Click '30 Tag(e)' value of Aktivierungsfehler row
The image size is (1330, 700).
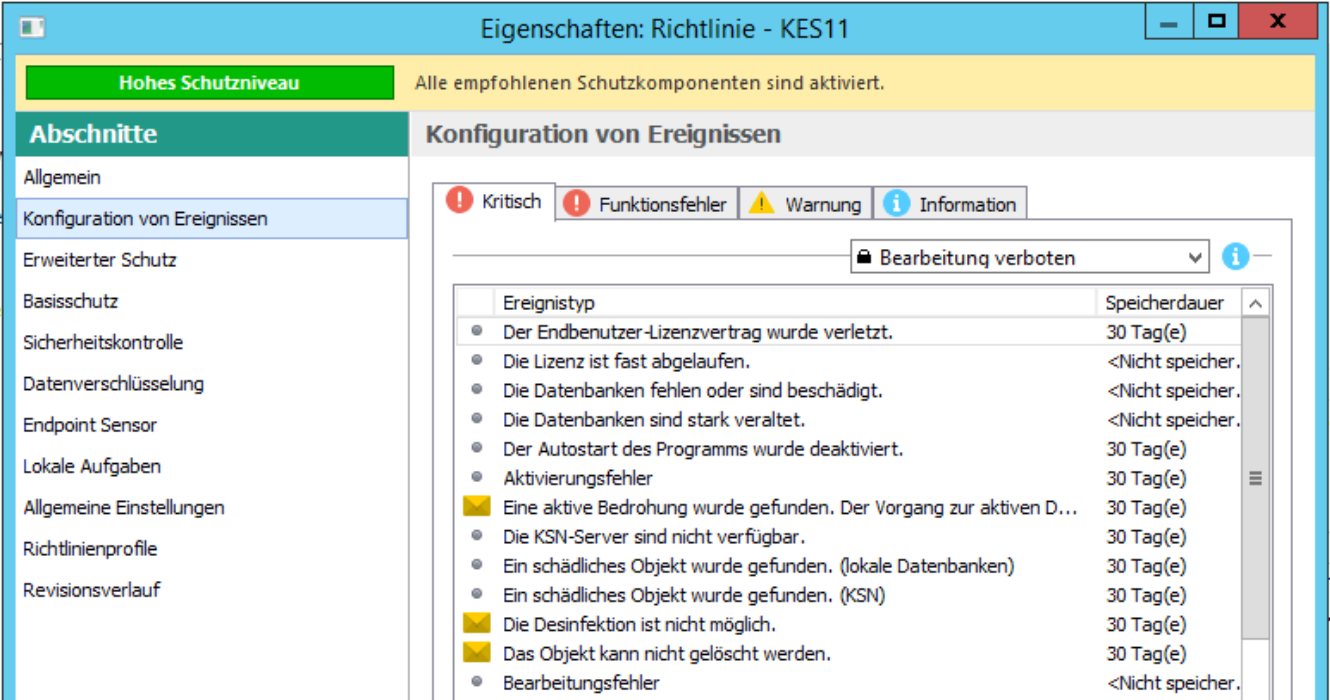(x=1146, y=478)
